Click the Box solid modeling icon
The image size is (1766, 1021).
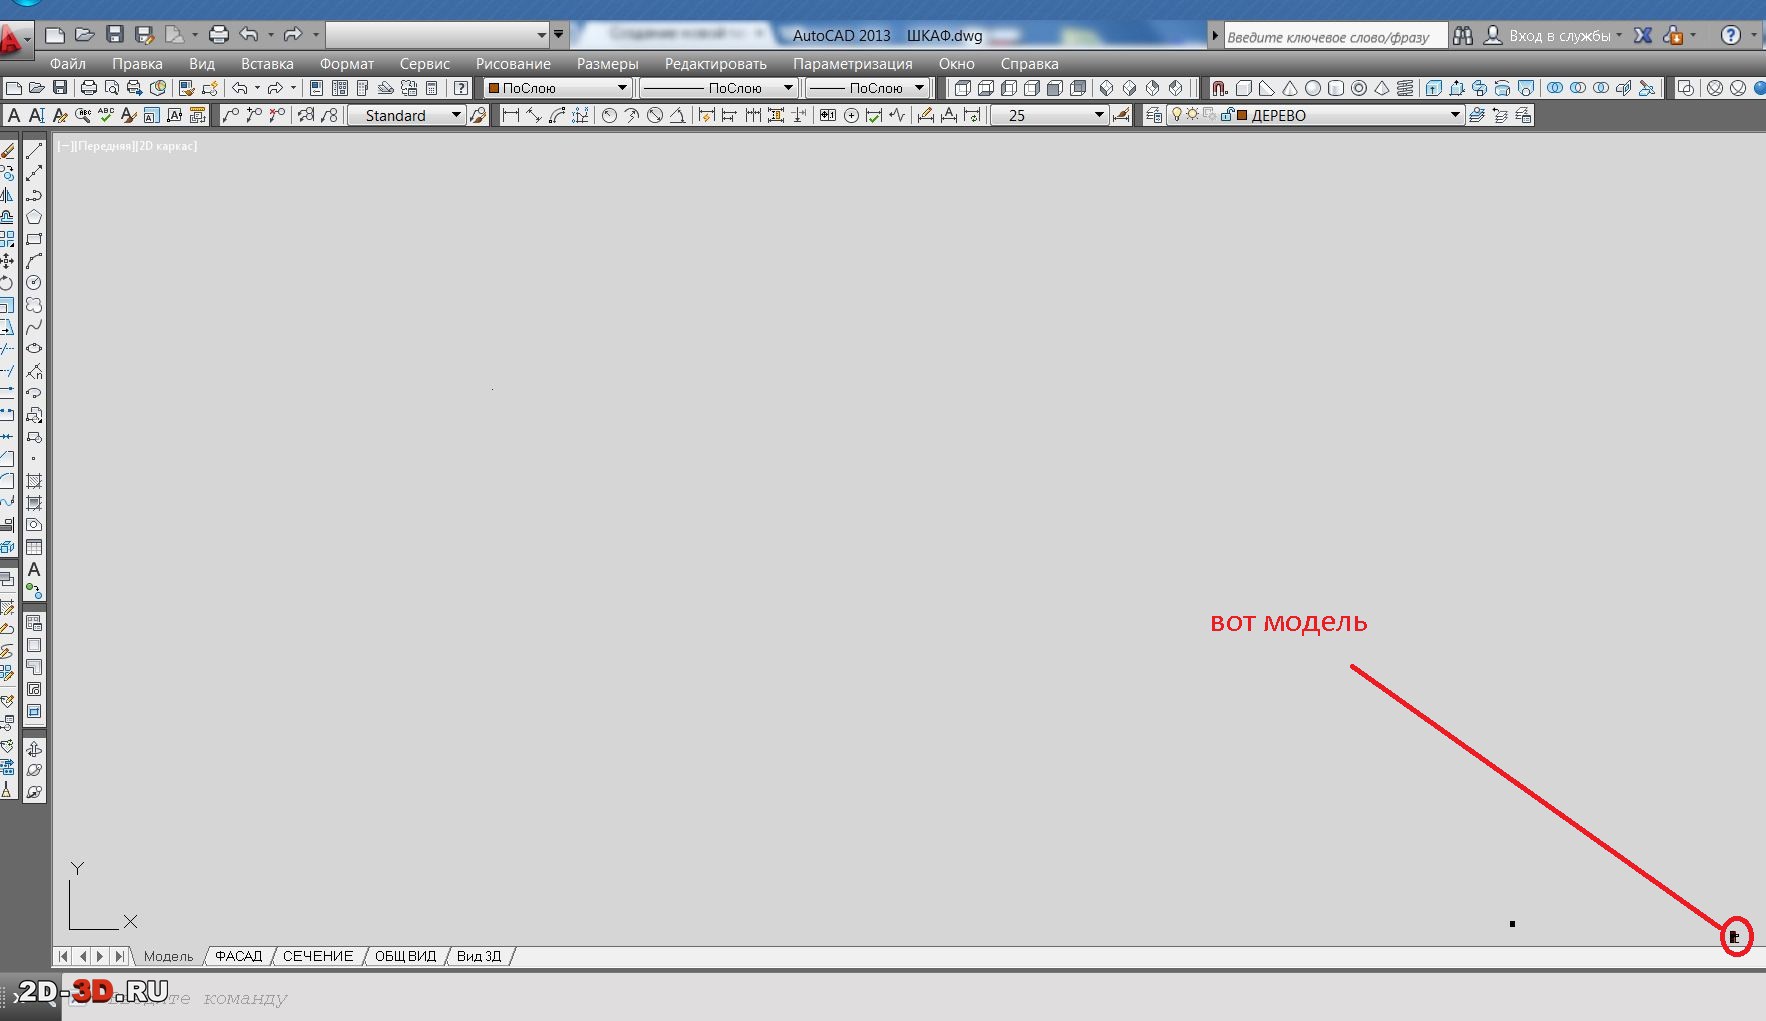[1244, 88]
